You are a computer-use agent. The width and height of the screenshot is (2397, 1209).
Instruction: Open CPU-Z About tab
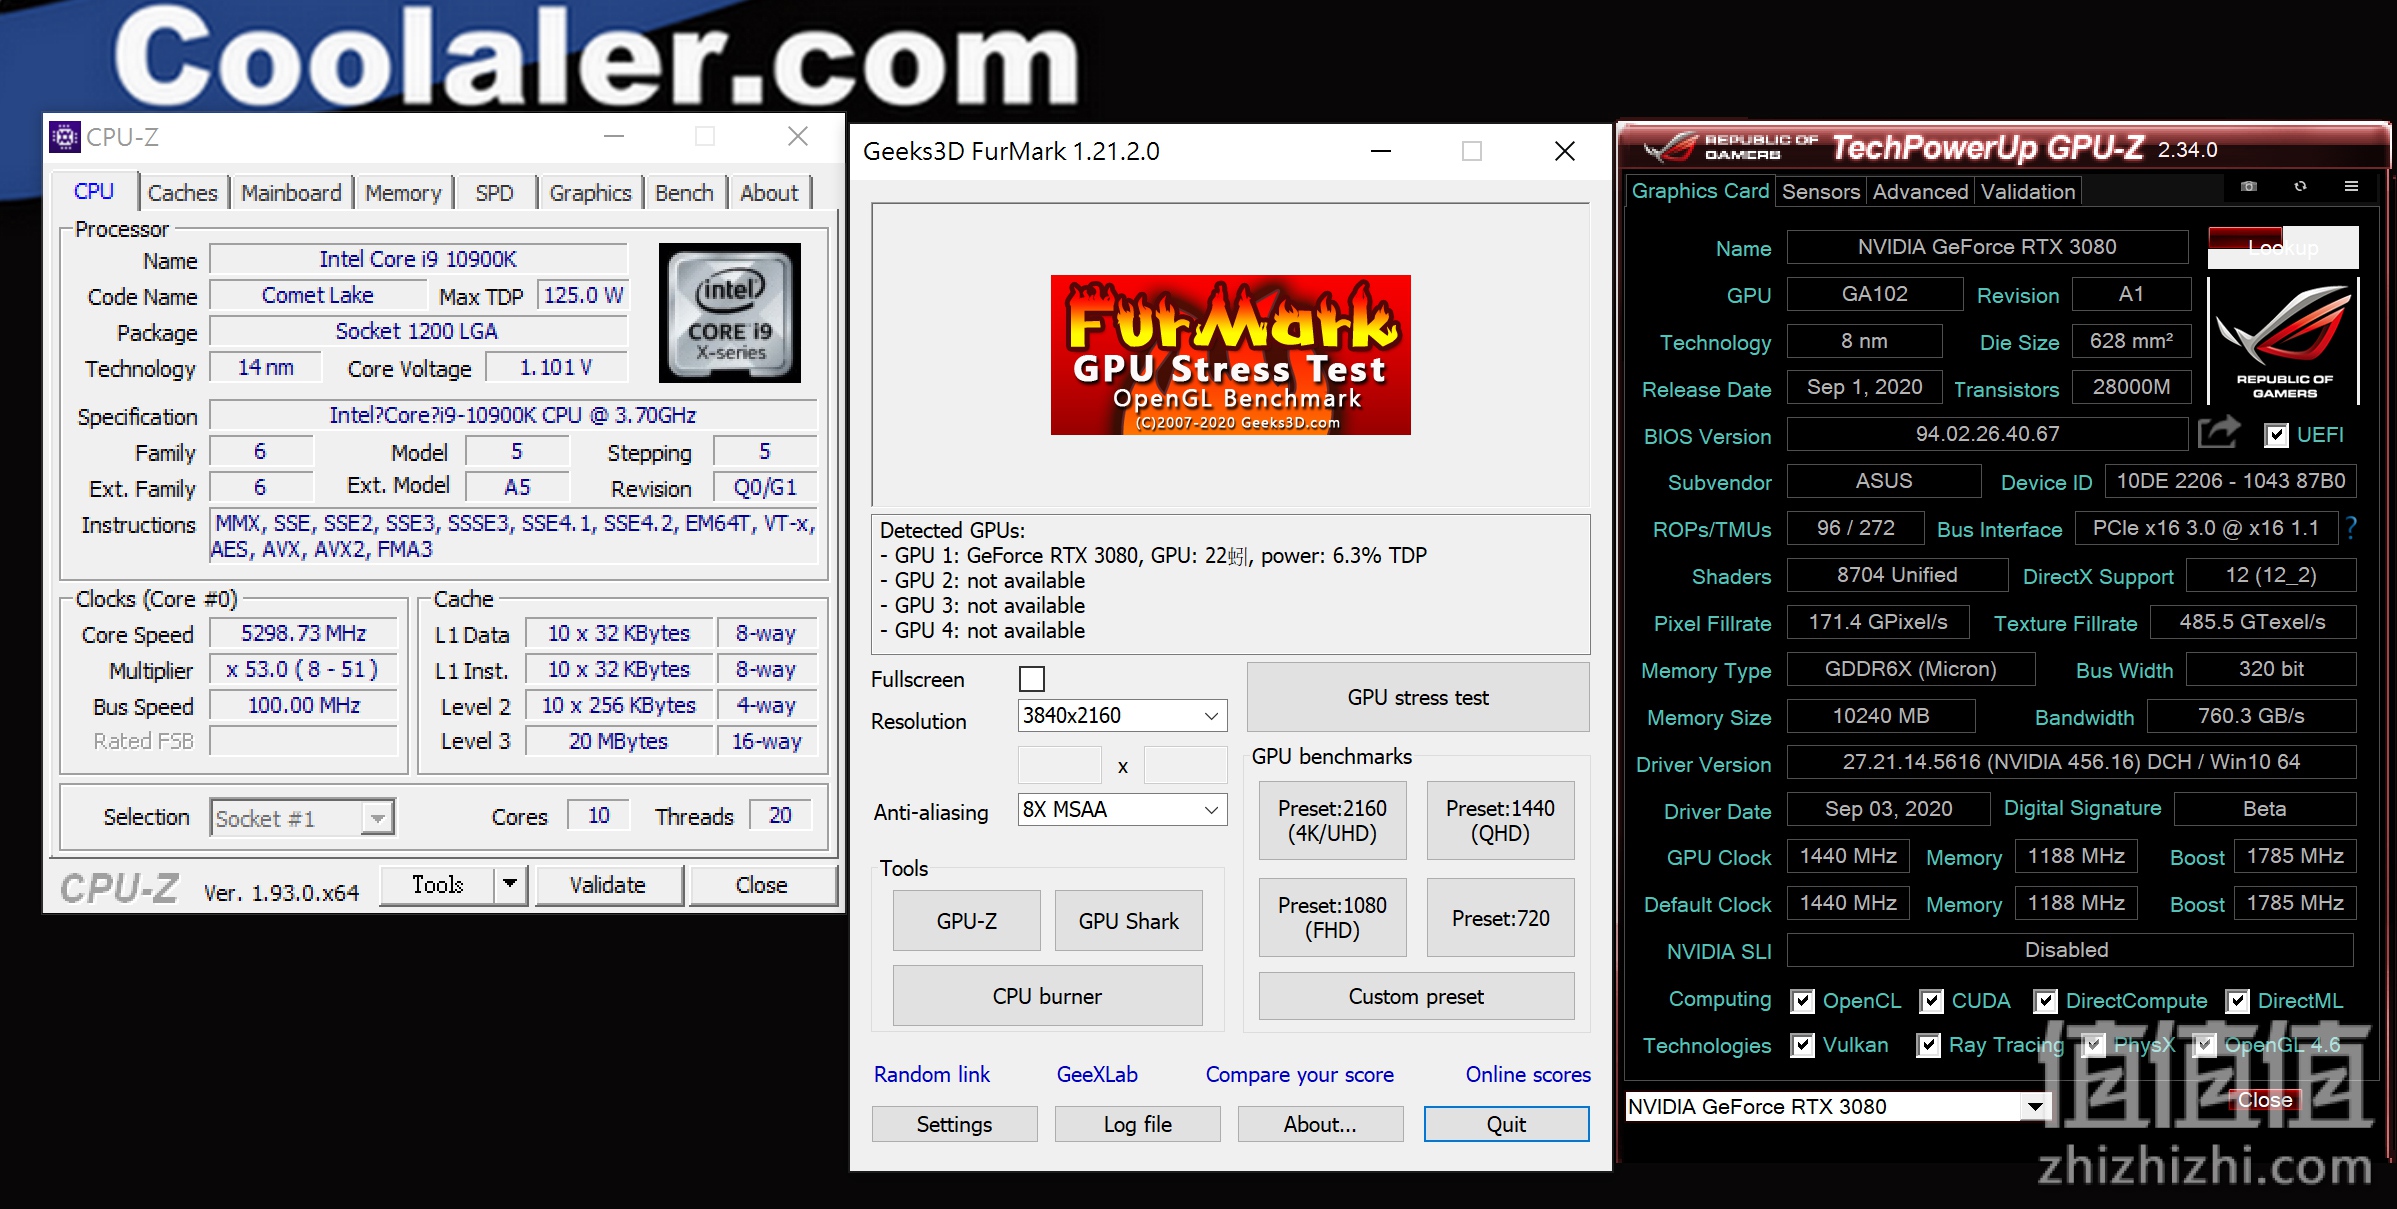pyautogui.click(x=769, y=193)
